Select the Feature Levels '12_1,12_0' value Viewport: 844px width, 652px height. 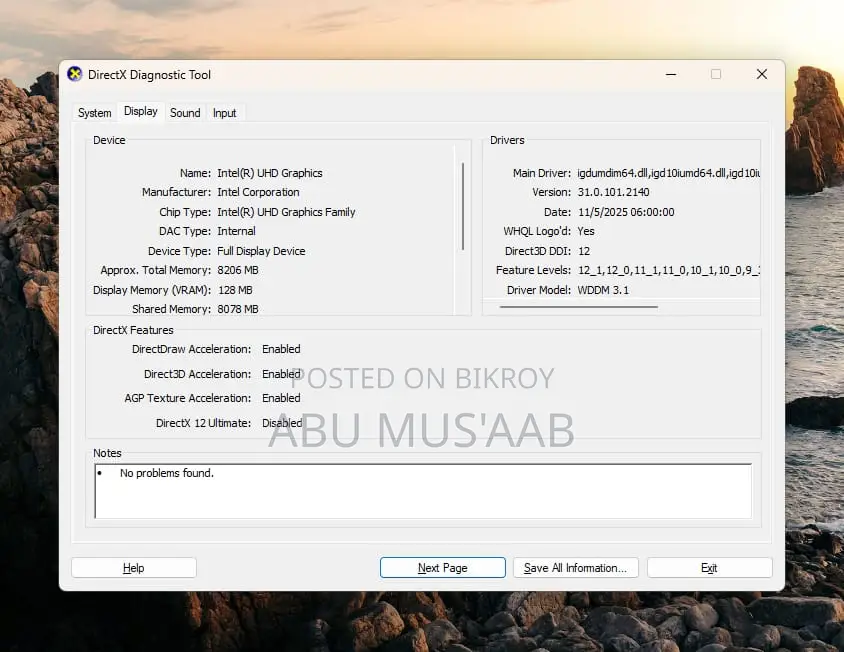669,270
